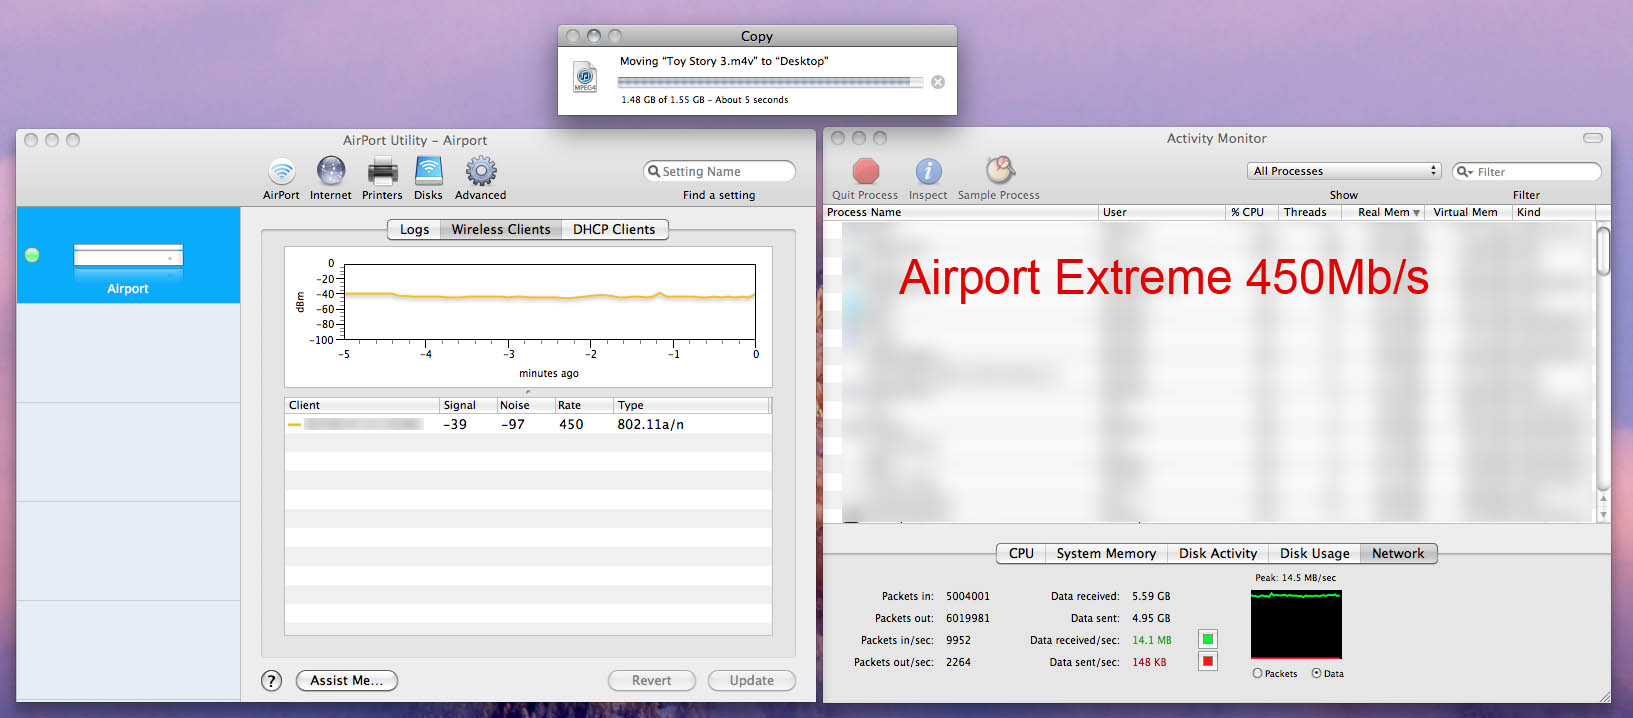
Task: Click the magnifier in Activity Monitor Filter
Action: [x=1465, y=172]
